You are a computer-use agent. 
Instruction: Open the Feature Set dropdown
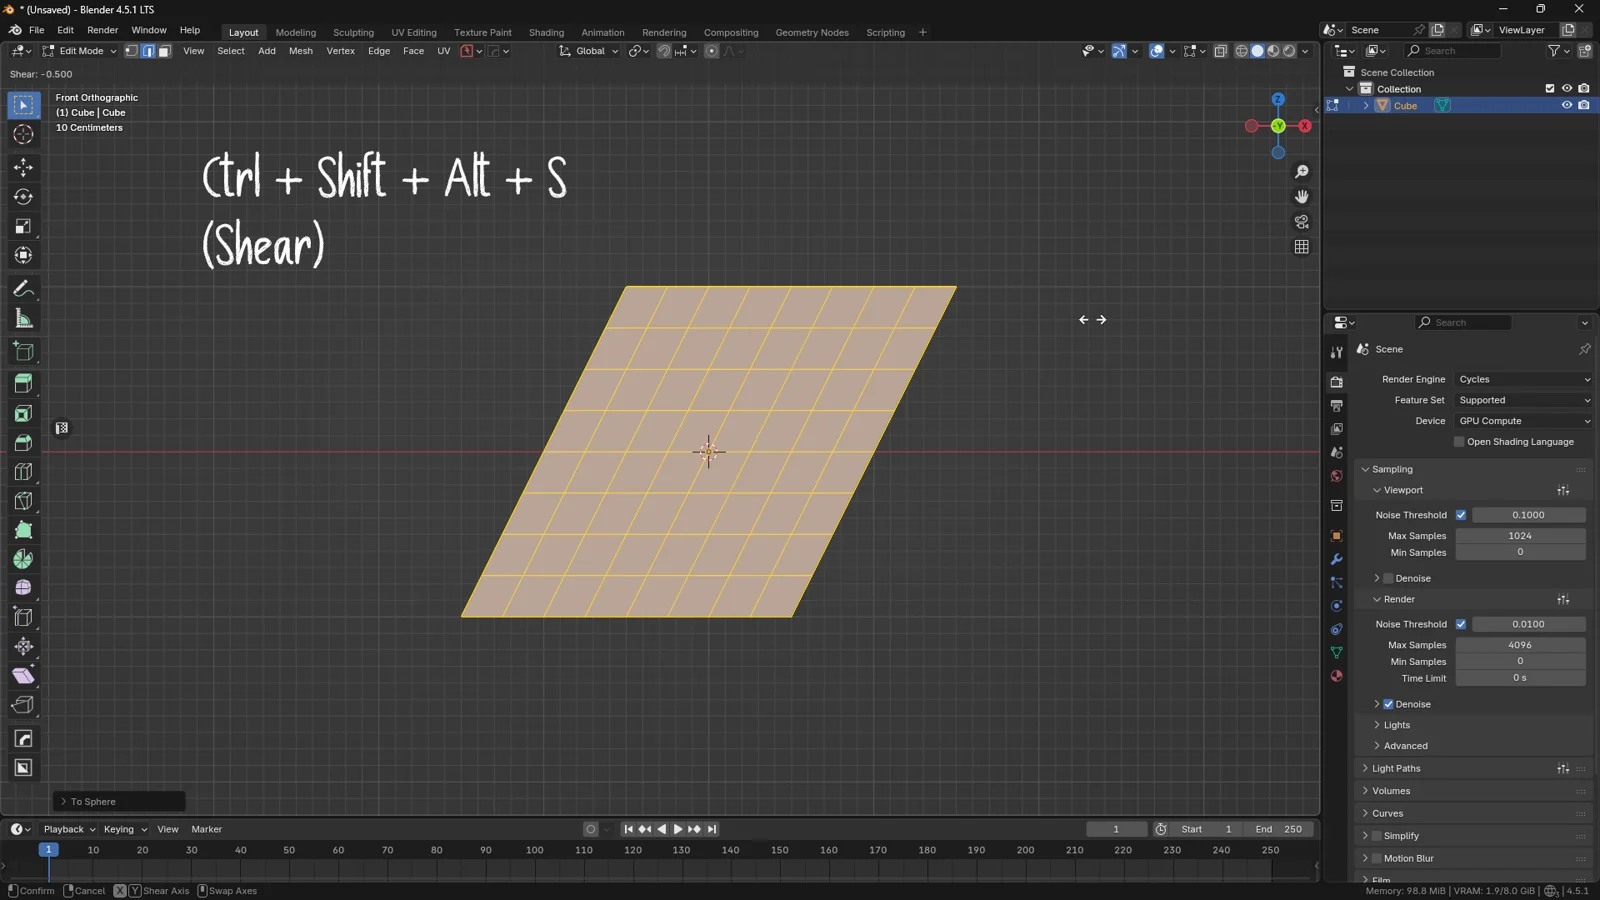tap(1524, 400)
